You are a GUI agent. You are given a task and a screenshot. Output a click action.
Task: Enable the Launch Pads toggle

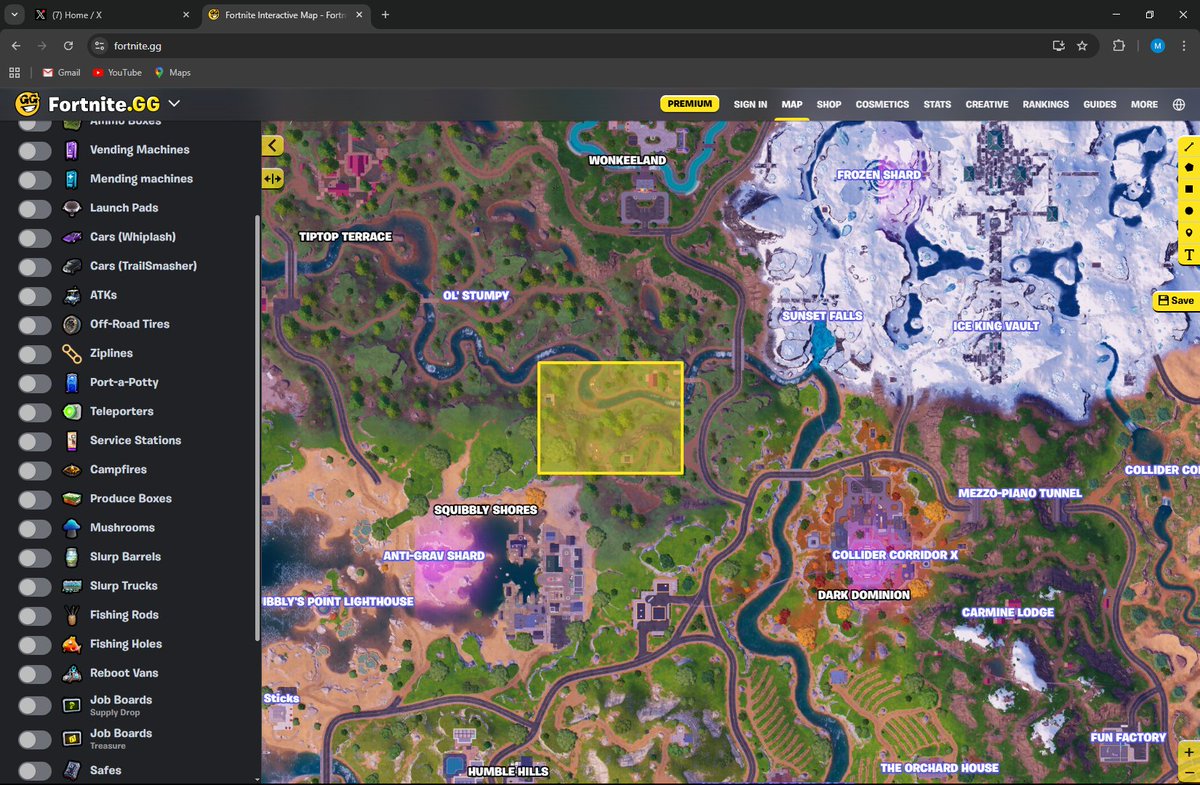(x=34, y=208)
